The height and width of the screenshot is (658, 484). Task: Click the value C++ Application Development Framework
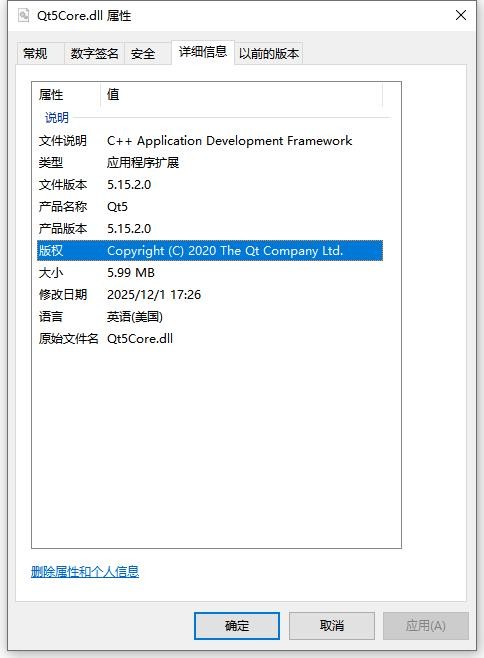point(230,141)
